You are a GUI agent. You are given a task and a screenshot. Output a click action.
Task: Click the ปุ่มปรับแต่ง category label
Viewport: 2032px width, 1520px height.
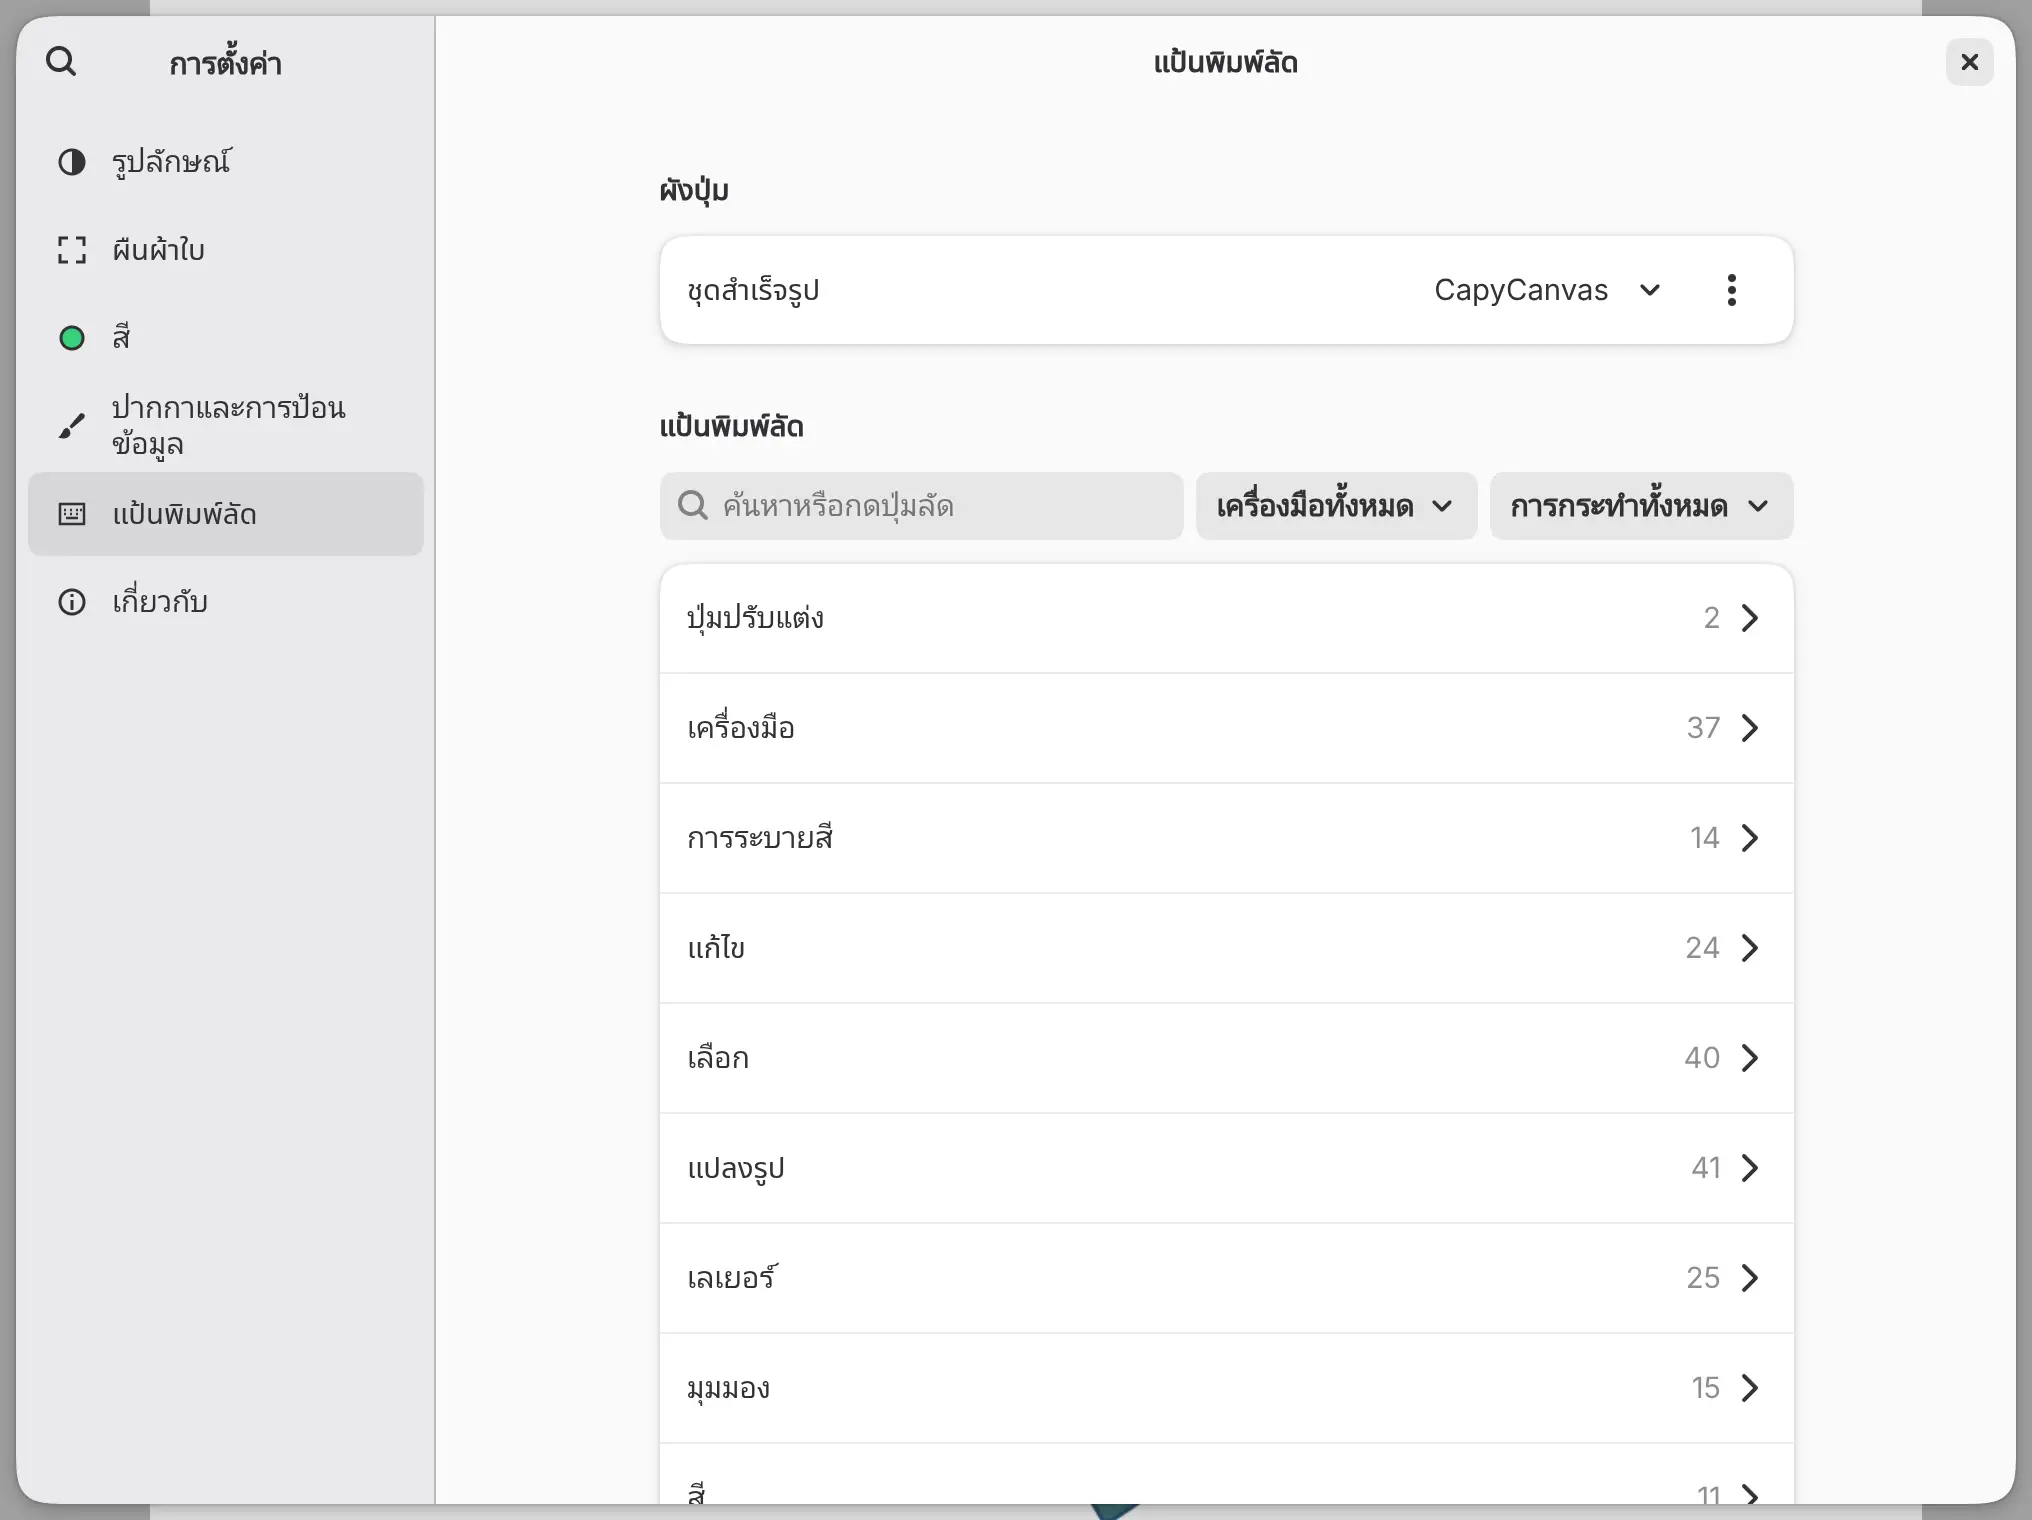click(x=755, y=618)
